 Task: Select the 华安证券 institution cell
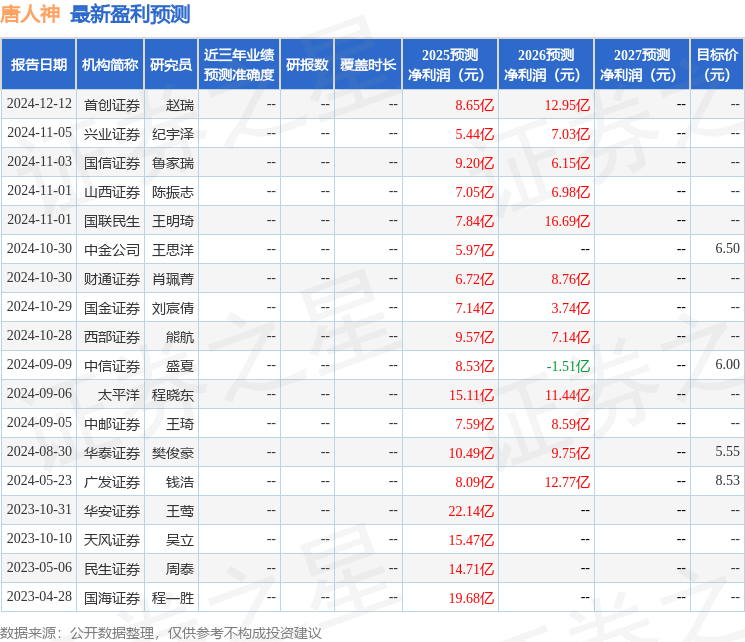pyautogui.click(x=112, y=511)
